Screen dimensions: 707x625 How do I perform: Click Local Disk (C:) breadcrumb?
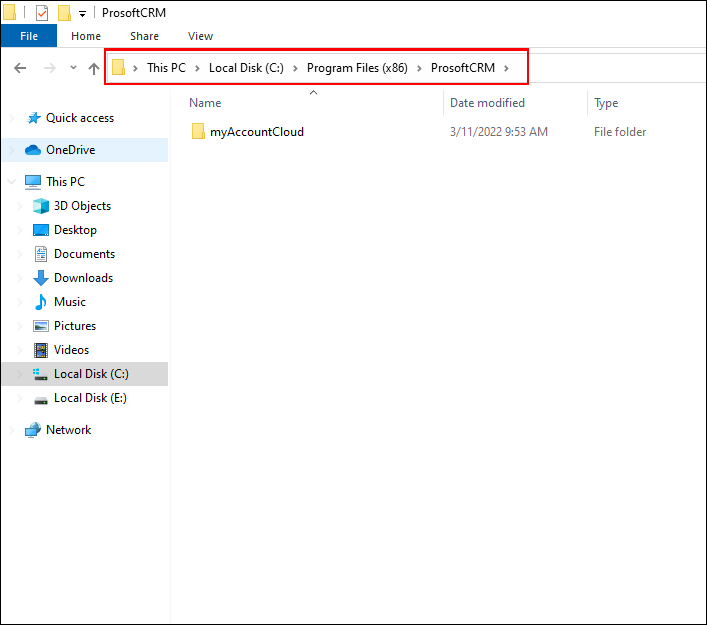[x=246, y=68]
